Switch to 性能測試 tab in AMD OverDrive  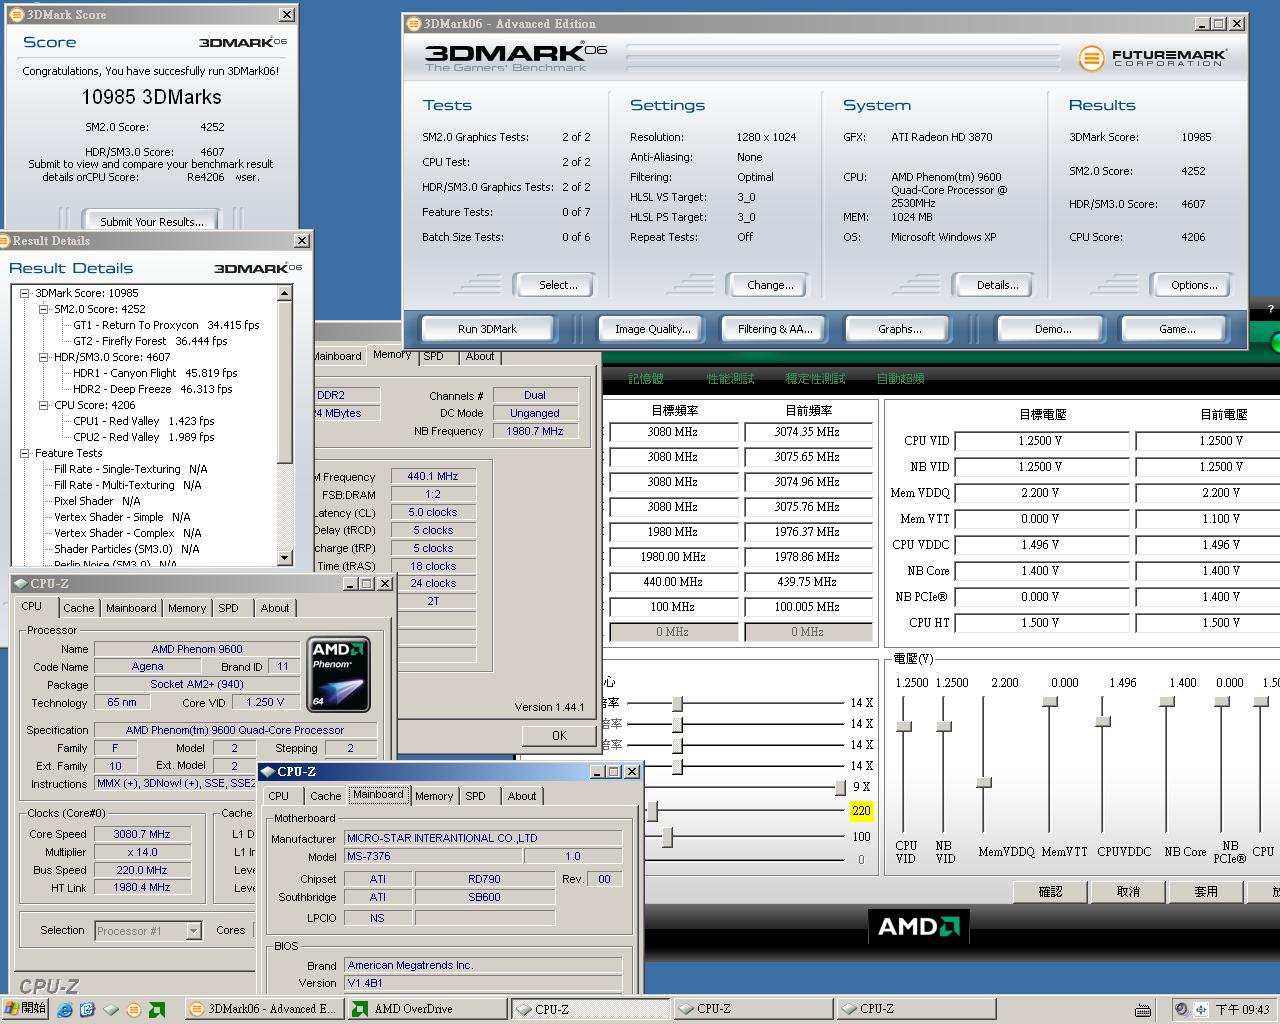730,379
